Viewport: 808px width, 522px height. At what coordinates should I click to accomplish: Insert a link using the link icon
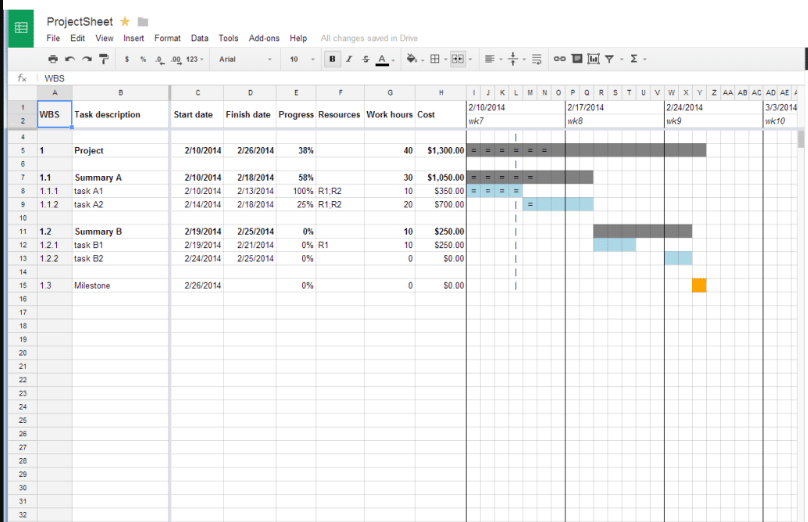(x=560, y=59)
